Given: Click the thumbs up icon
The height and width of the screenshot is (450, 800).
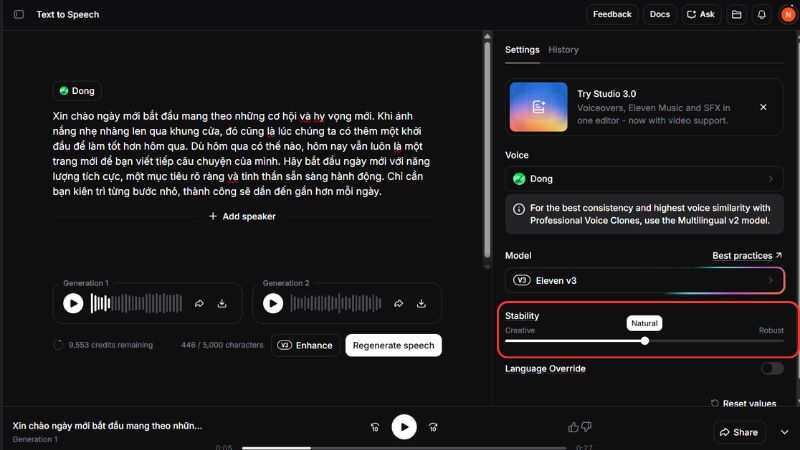Looking at the screenshot, I should pos(573,427).
